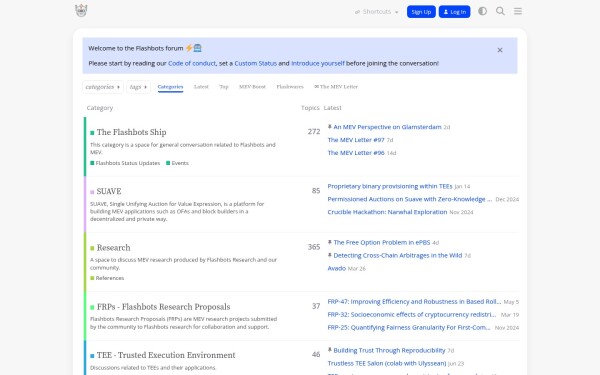Toggle the dark/light theme icon
600x375 pixels.
[483, 11]
